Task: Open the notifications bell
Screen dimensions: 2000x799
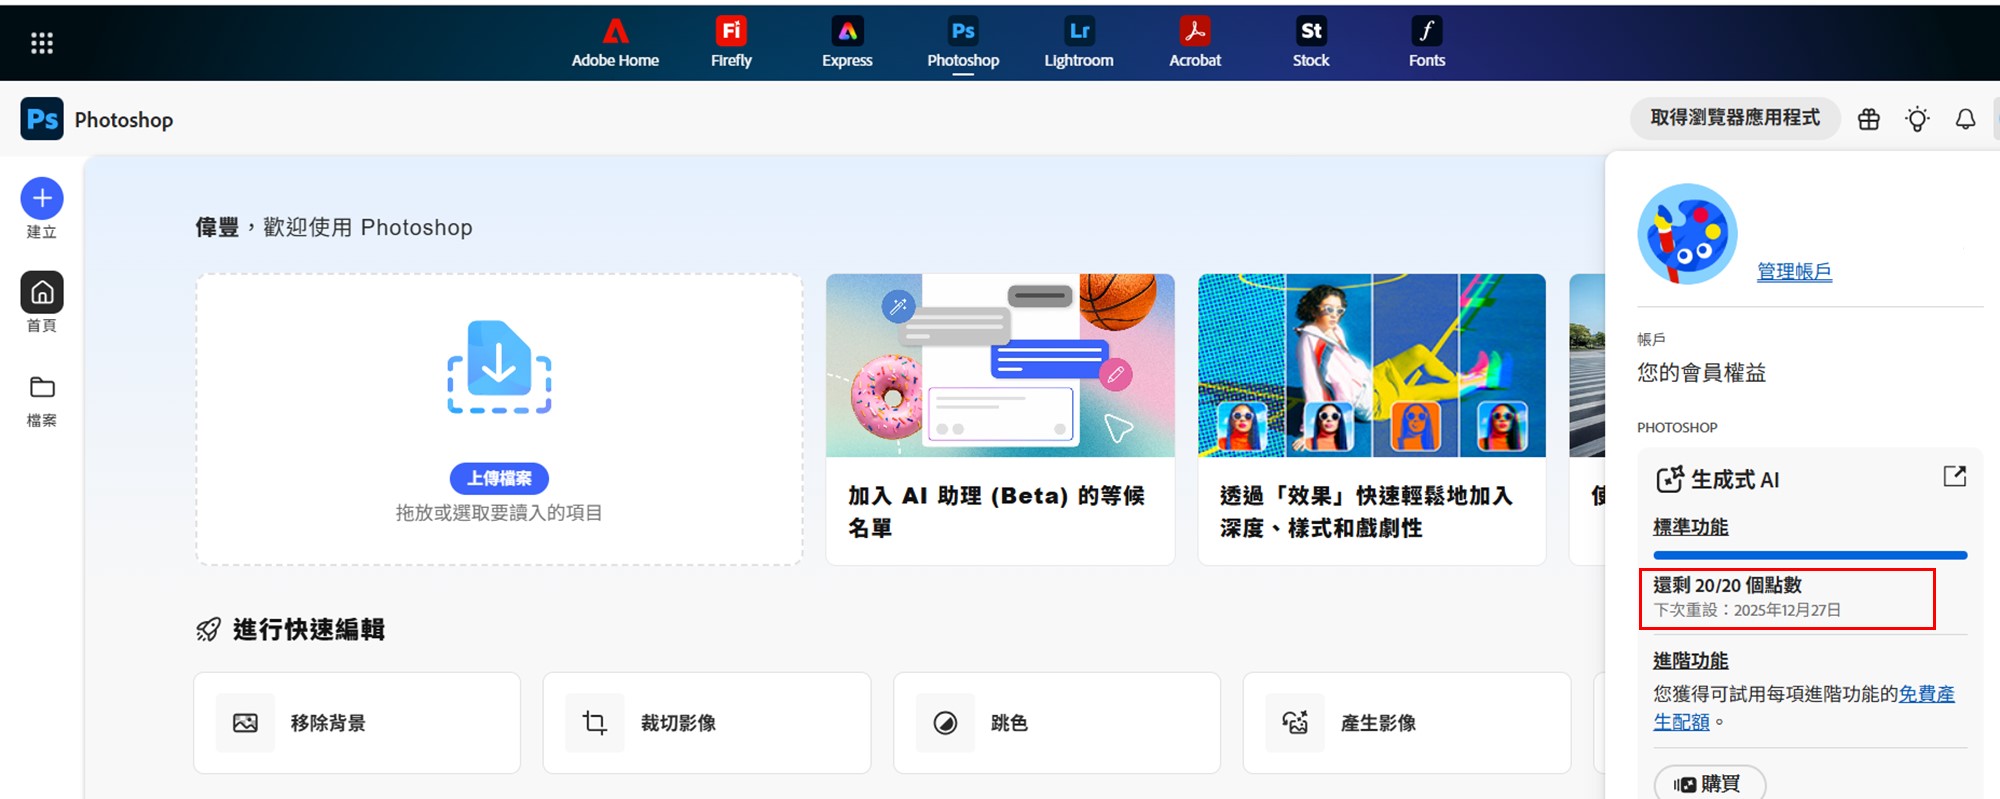Action: [1965, 120]
